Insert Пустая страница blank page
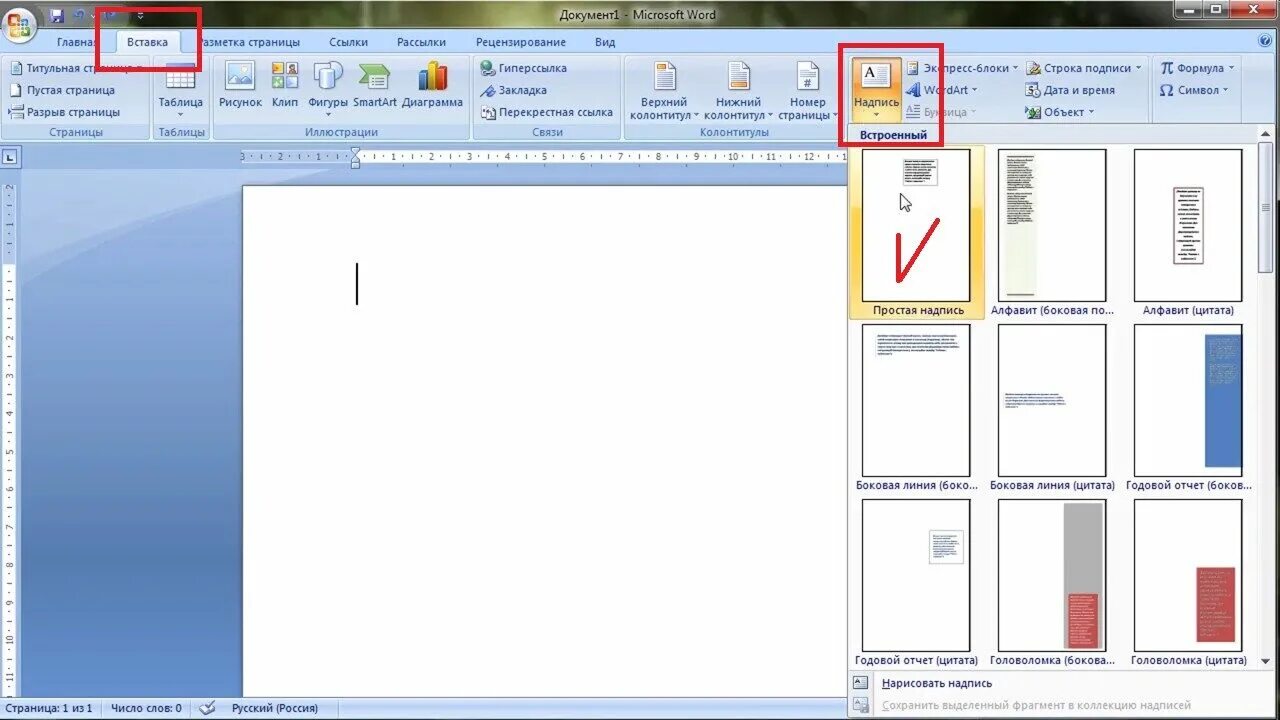 [x=62, y=90]
